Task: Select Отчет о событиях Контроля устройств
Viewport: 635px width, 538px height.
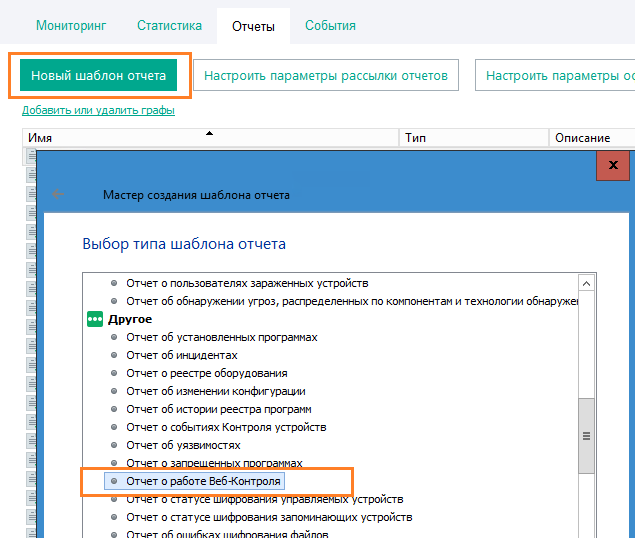Action: pos(224,427)
